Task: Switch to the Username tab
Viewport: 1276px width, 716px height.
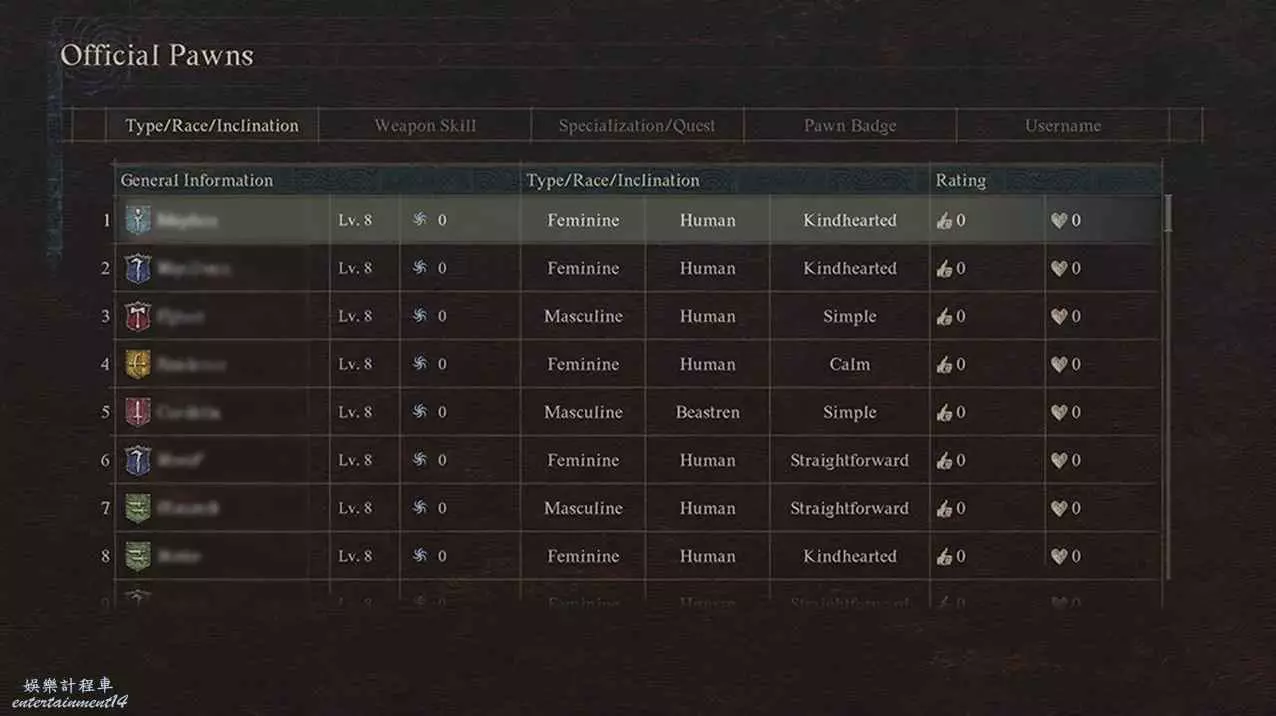Action: 1063,126
